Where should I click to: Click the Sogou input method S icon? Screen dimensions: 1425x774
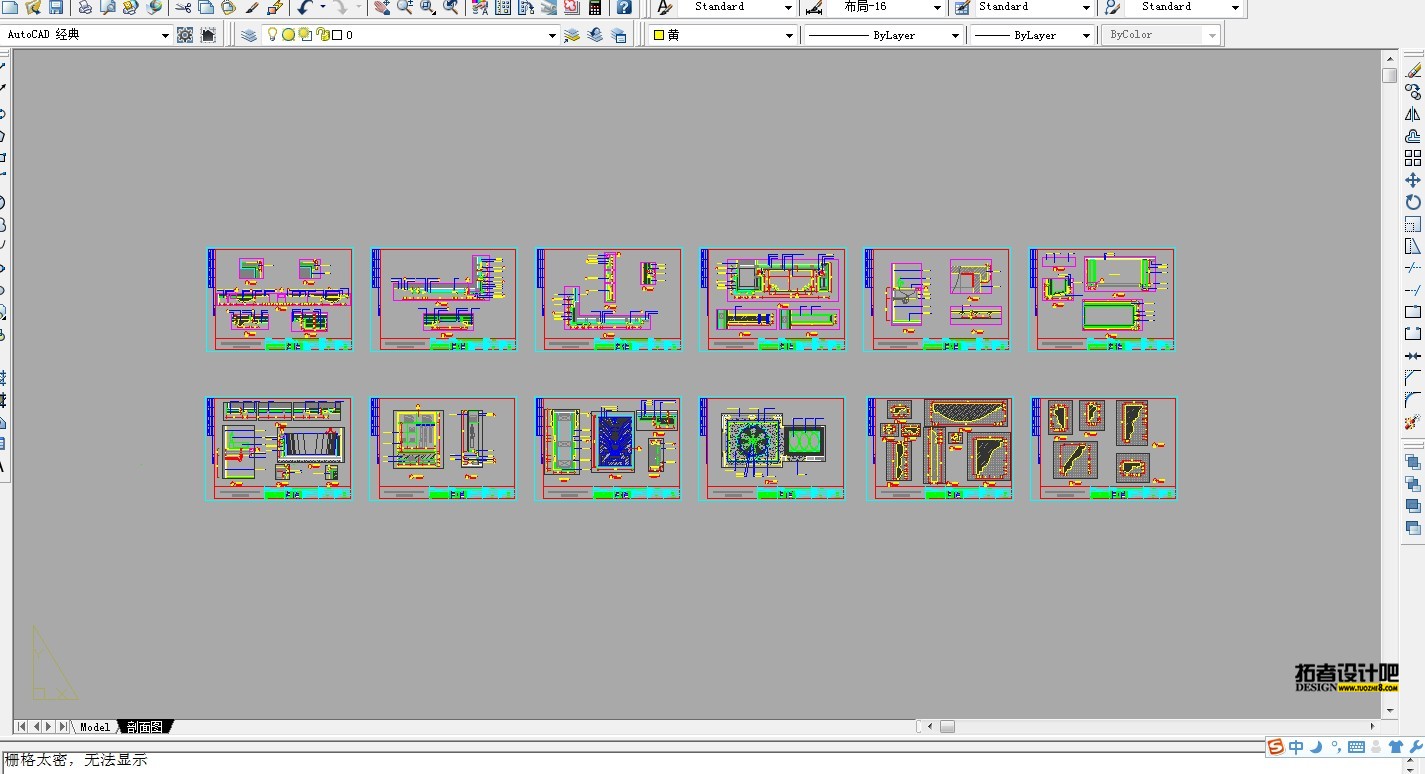coord(1276,747)
